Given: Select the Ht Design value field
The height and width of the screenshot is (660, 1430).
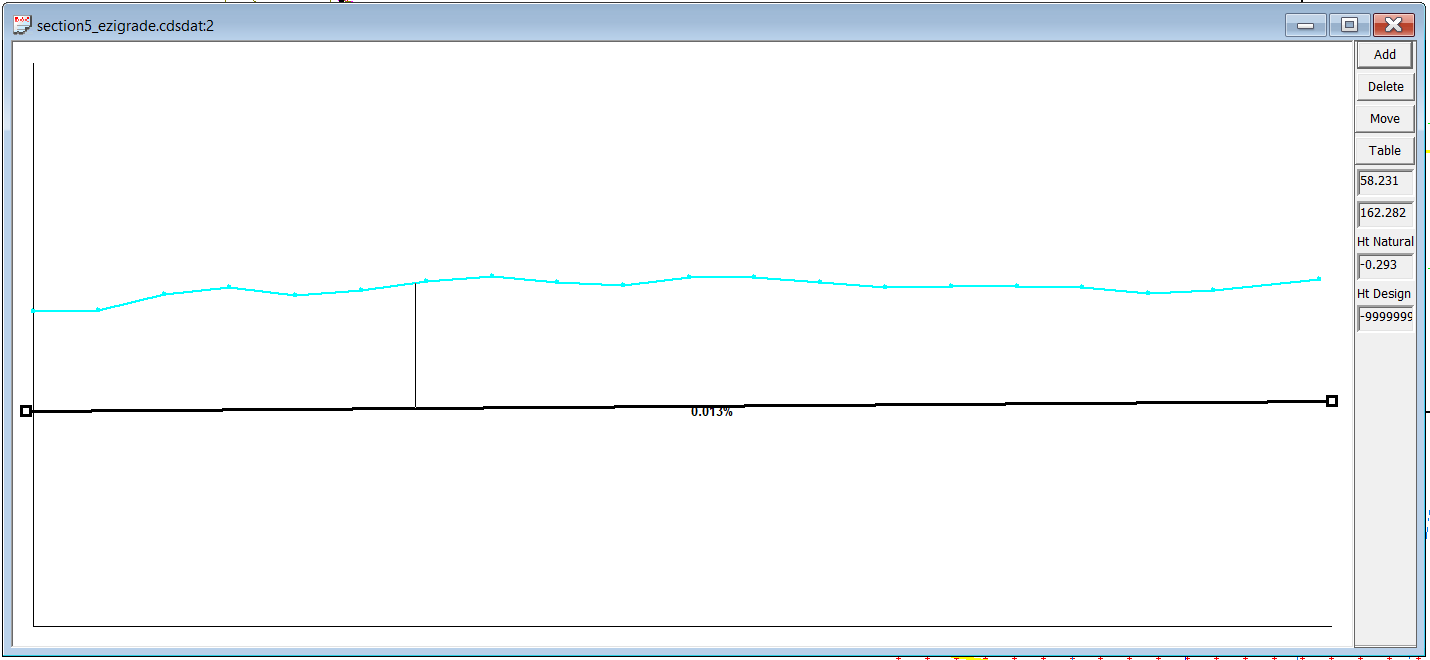Looking at the screenshot, I should pos(1385,318).
